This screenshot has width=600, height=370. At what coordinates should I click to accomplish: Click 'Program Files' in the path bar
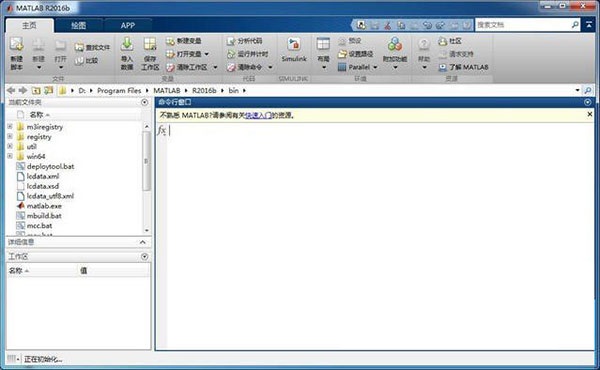click(119, 91)
